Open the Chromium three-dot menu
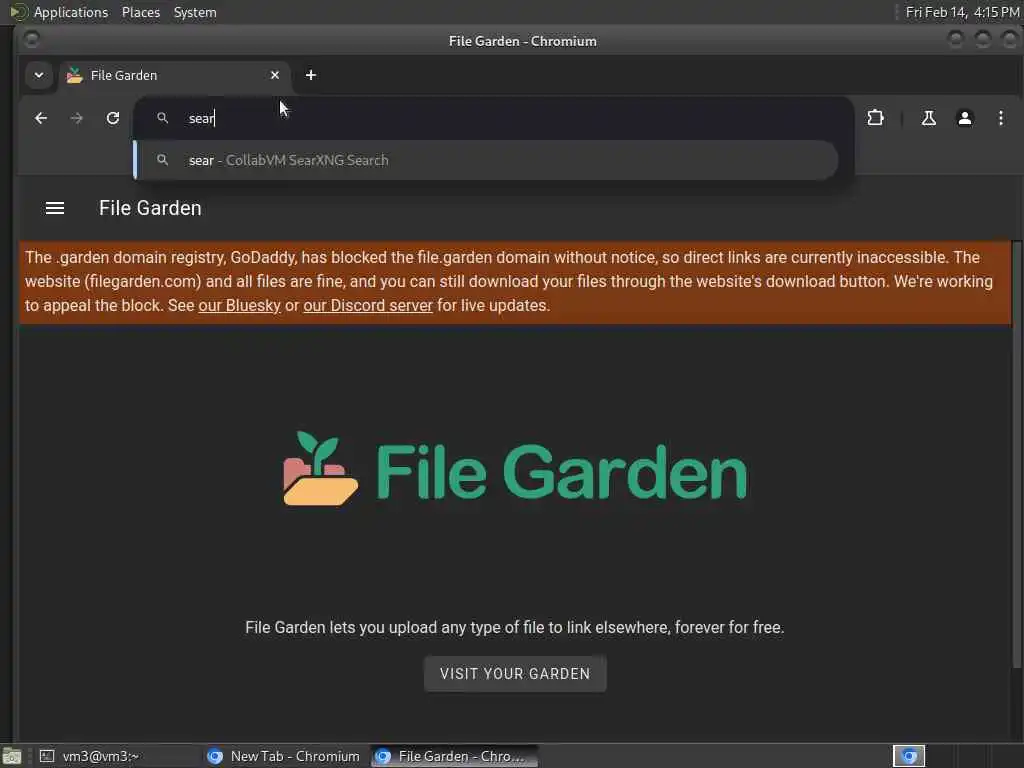 point(1000,118)
